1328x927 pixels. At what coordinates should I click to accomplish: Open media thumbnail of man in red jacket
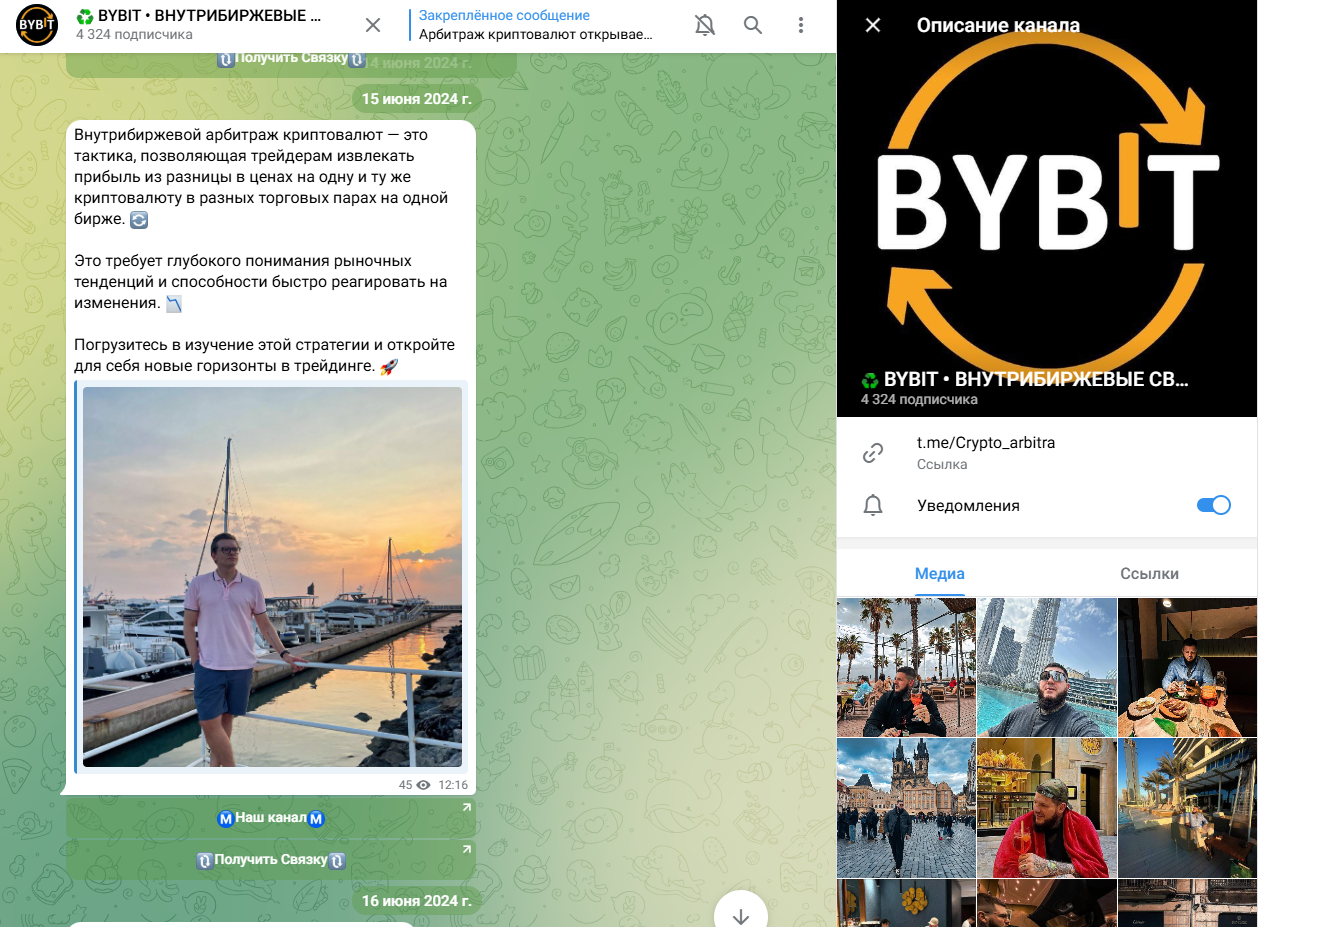[x=1047, y=808]
